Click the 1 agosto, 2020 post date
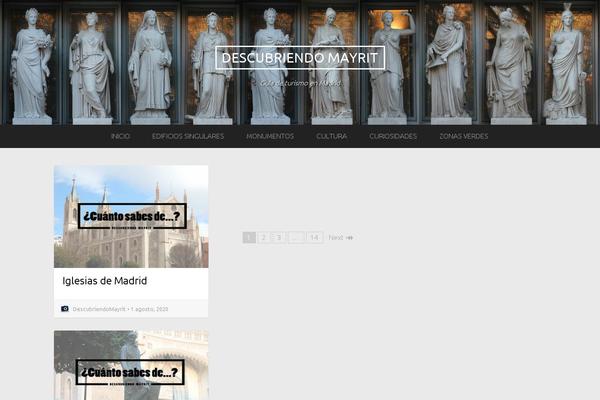600x400 pixels. pyautogui.click(x=149, y=309)
